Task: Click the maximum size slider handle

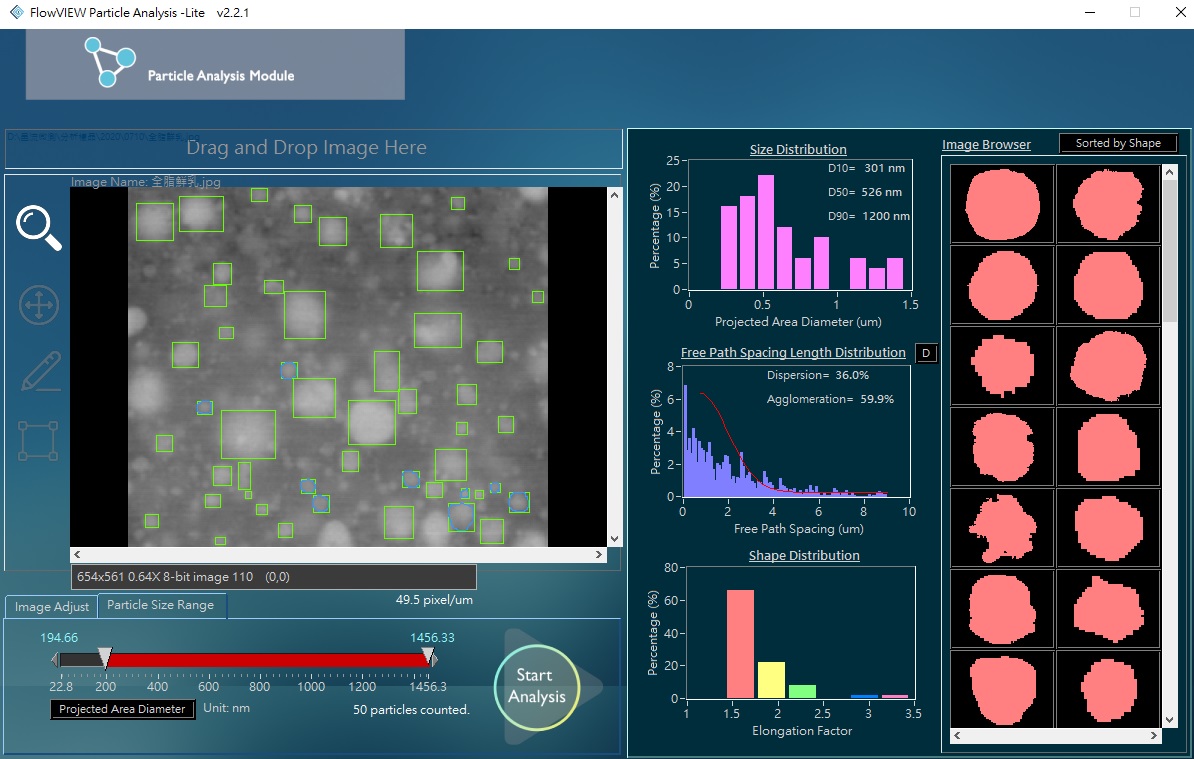Action: point(429,657)
